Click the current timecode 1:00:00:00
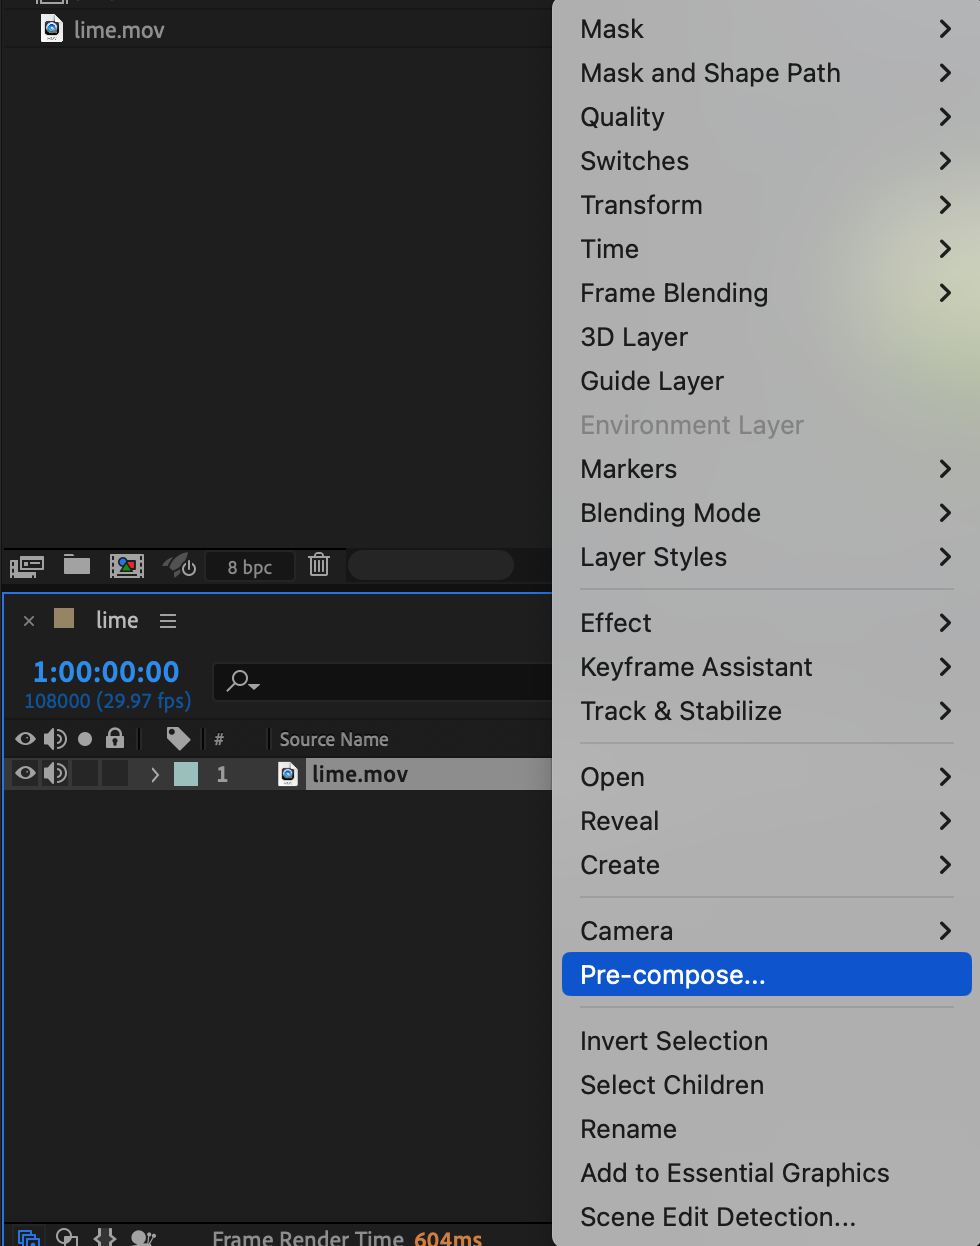This screenshot has height=1246, width=980. click(x=106, y=672)
